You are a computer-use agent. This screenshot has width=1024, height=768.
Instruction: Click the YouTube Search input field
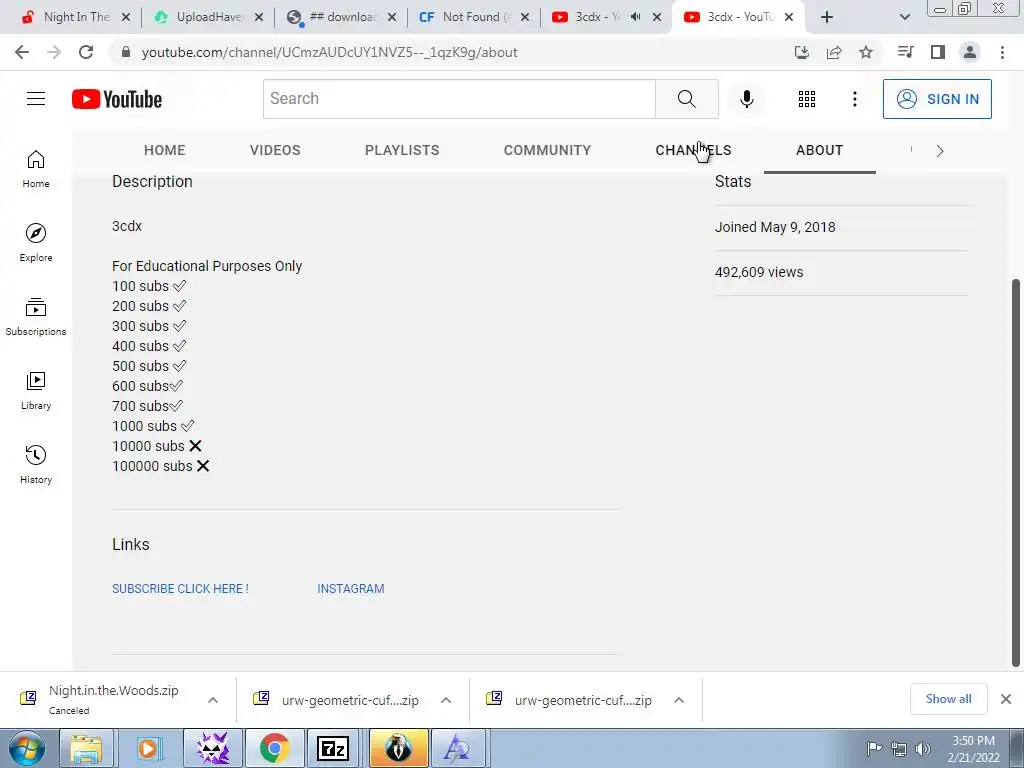(x=459, y=99)
